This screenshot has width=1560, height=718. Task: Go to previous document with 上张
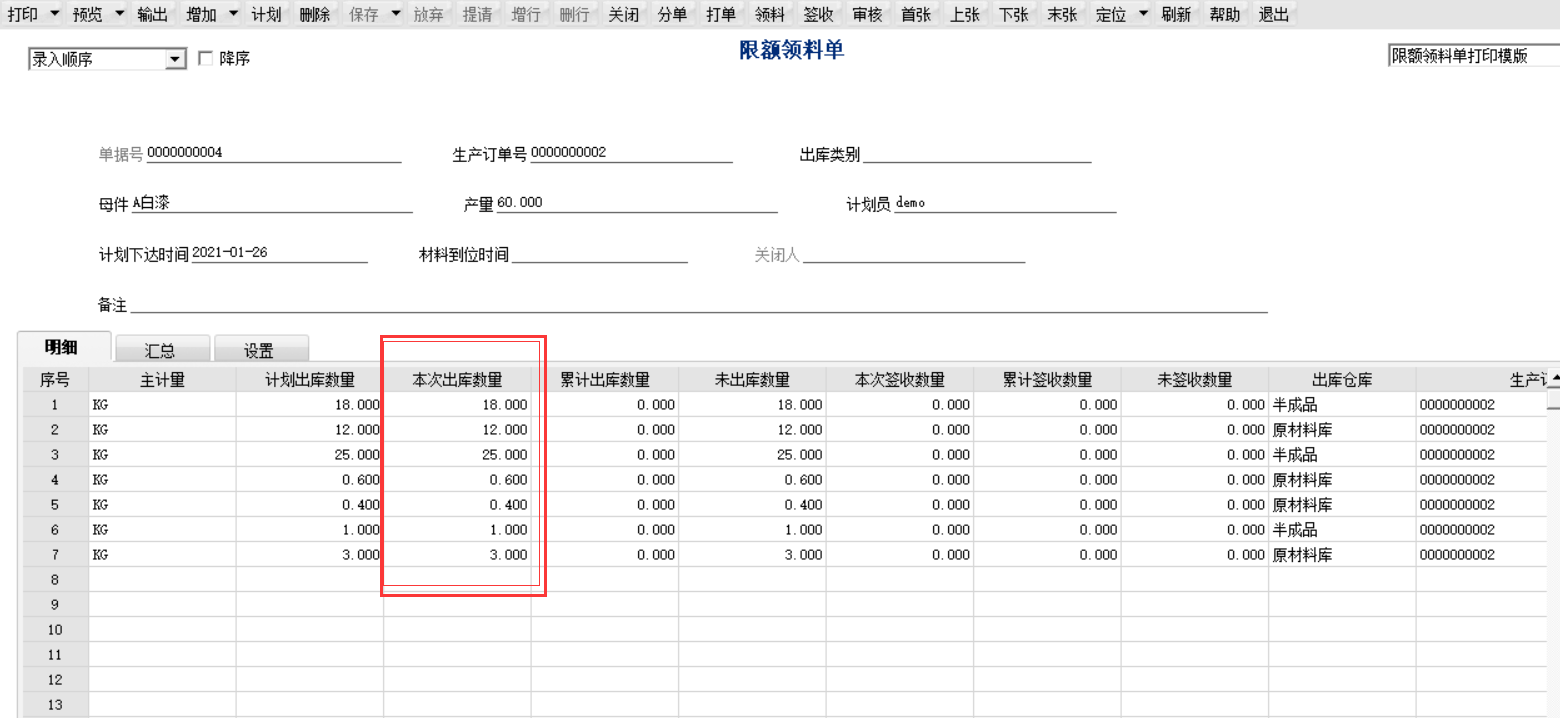[x=965, y=15]
